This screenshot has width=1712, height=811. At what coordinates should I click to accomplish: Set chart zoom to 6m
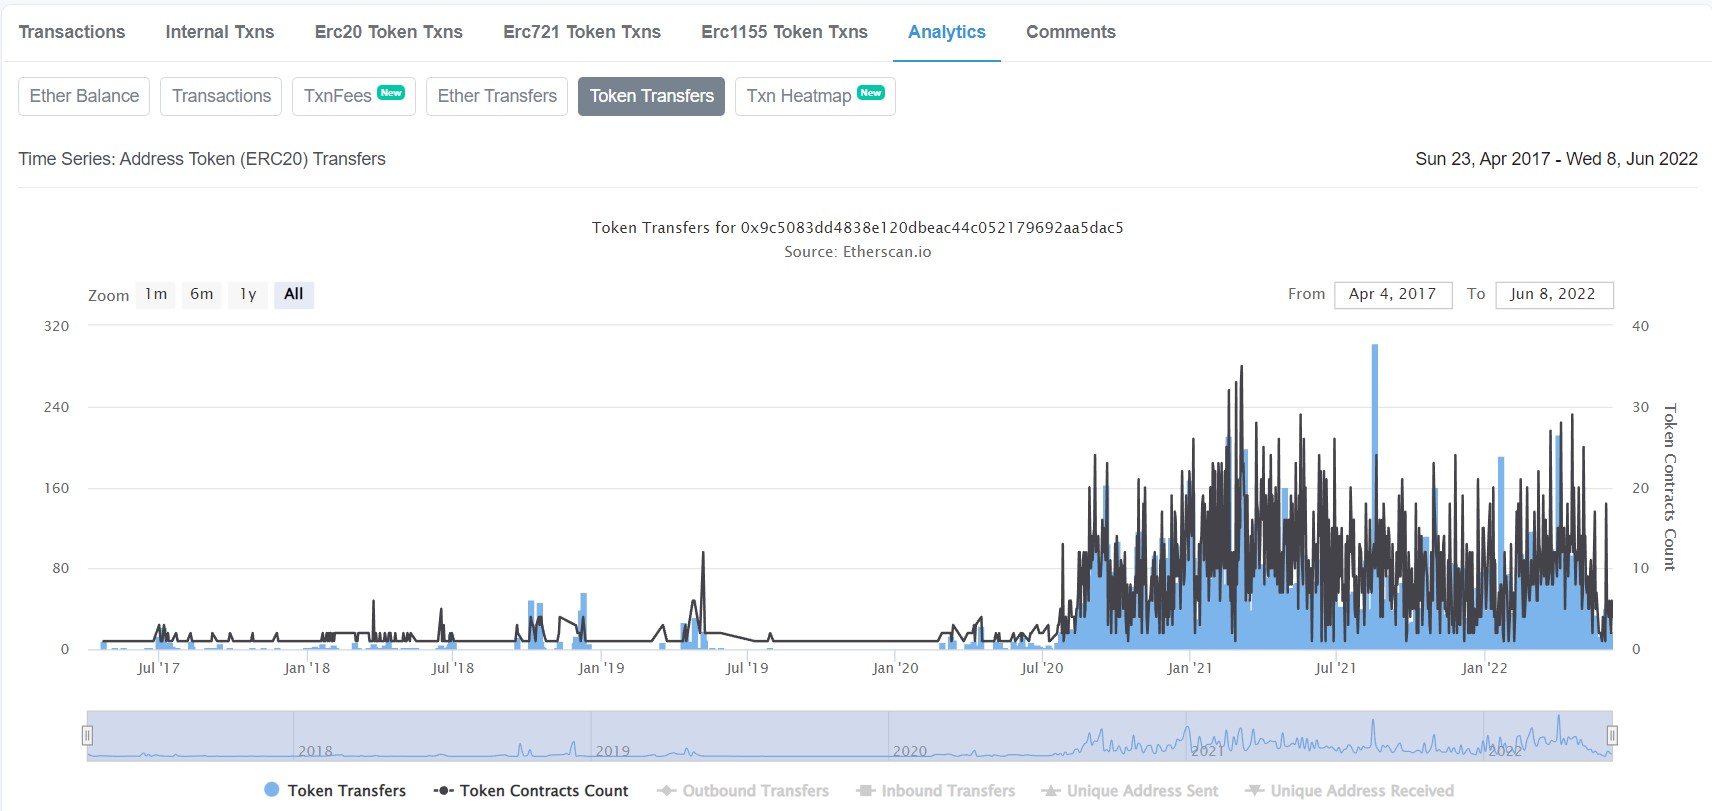202,294
